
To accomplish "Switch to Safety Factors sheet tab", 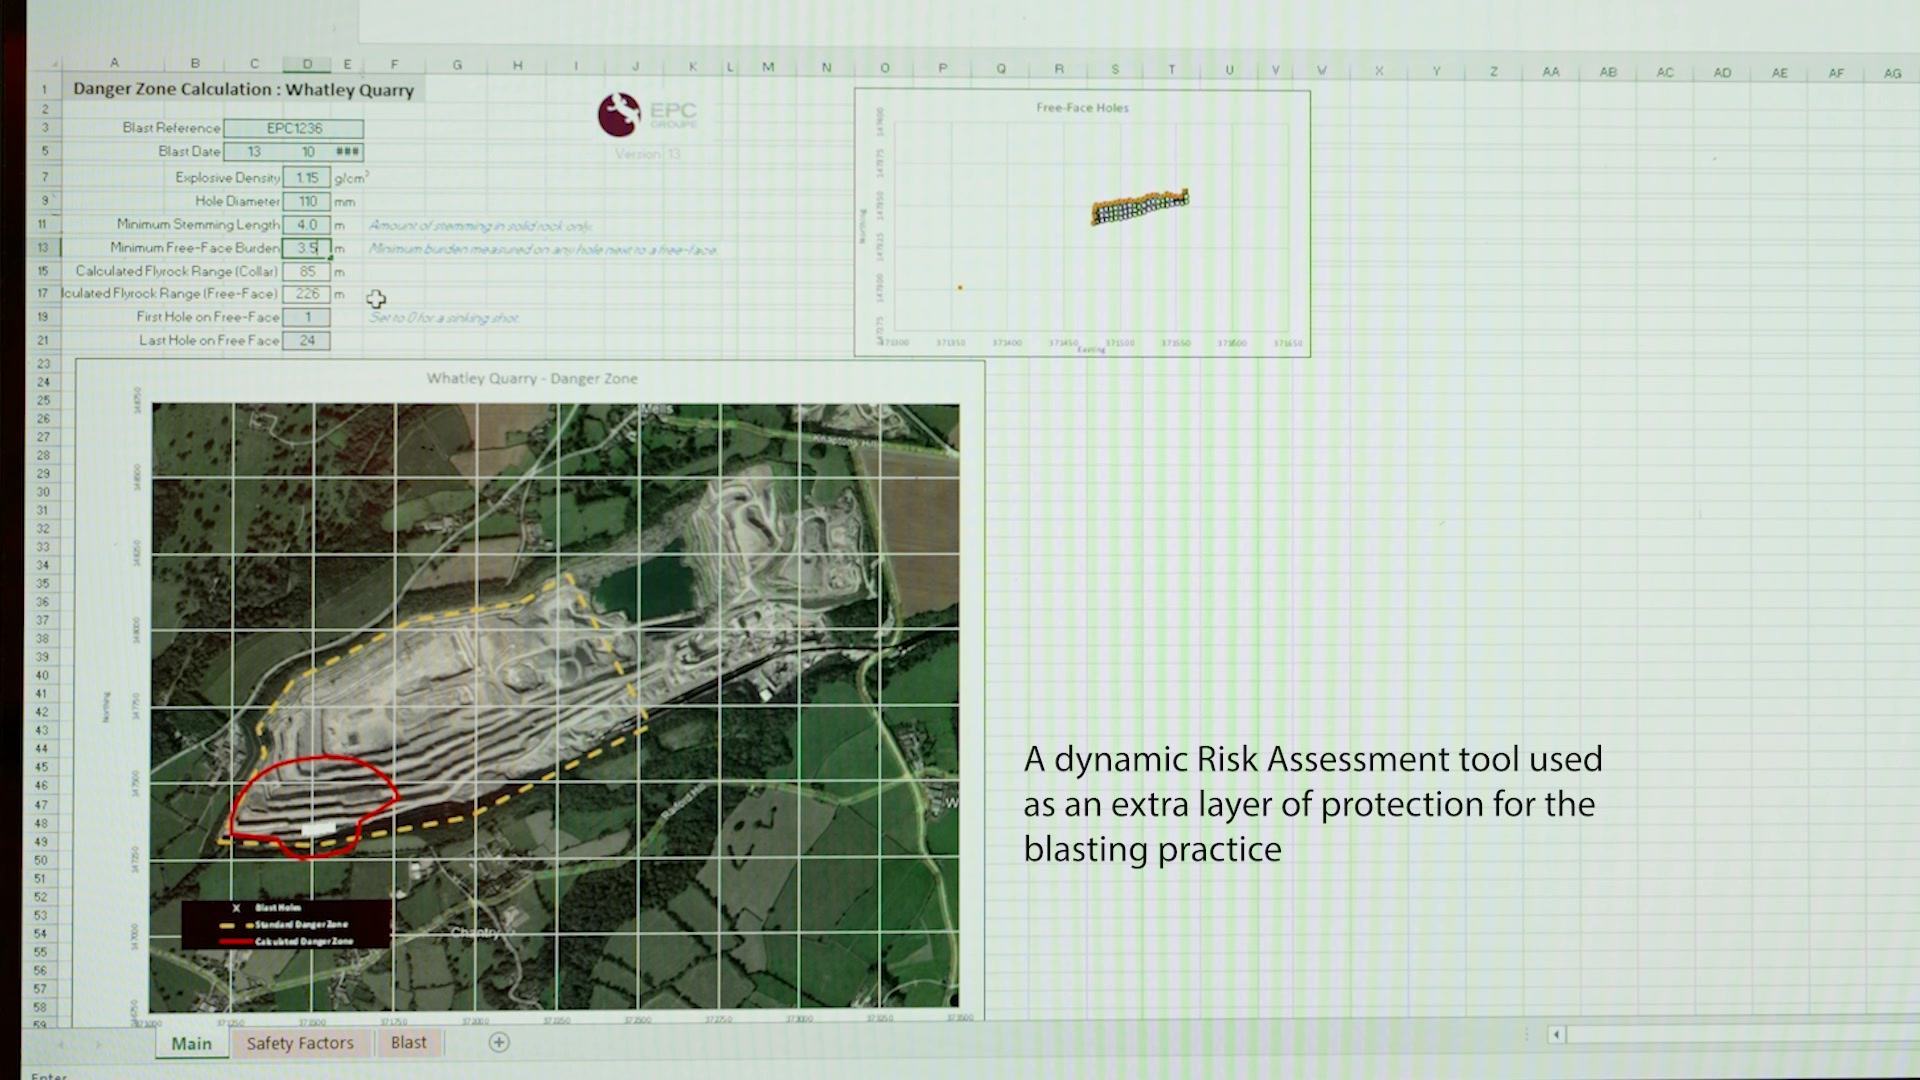I will 300,1043.
